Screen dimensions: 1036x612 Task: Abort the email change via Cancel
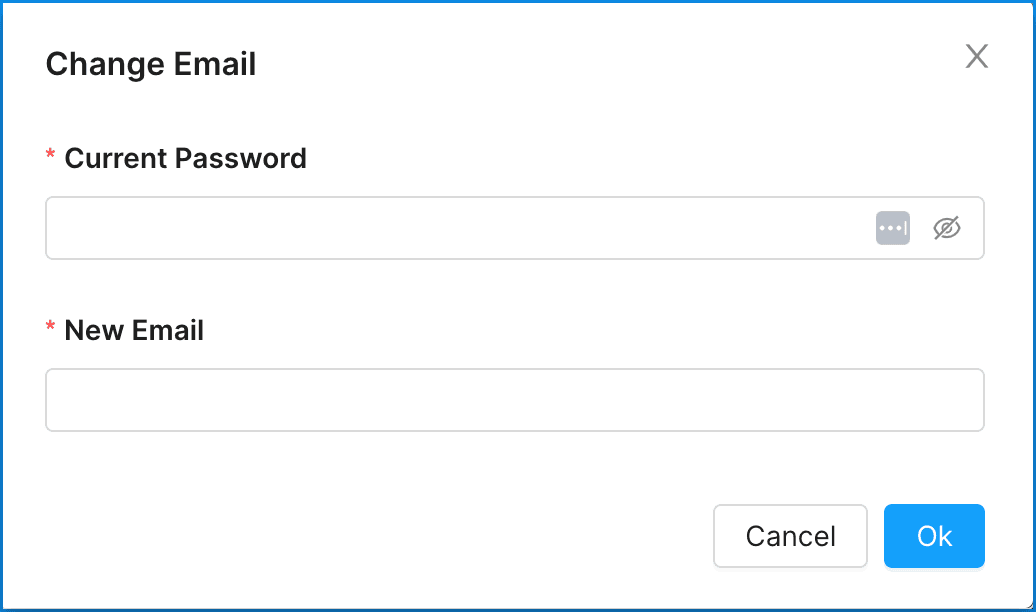(x=790, y=536)
